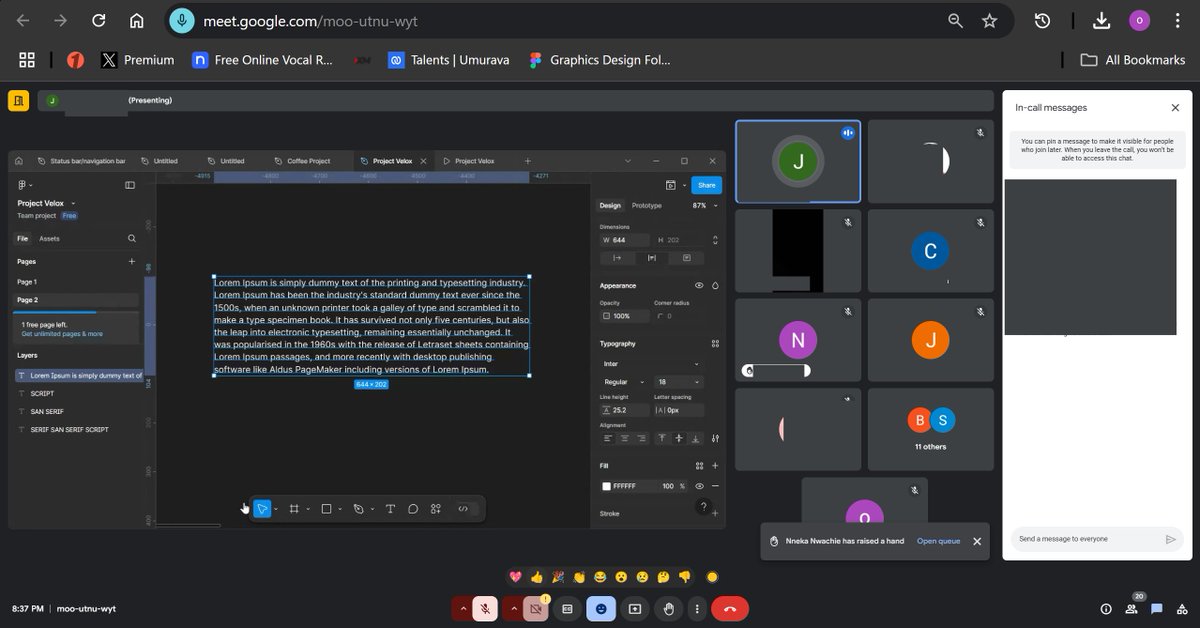Viewport: 1200px width, 628px height.
Task: Open the emoji reactions button
Action: pyautogui.click(x=601, y=608)
